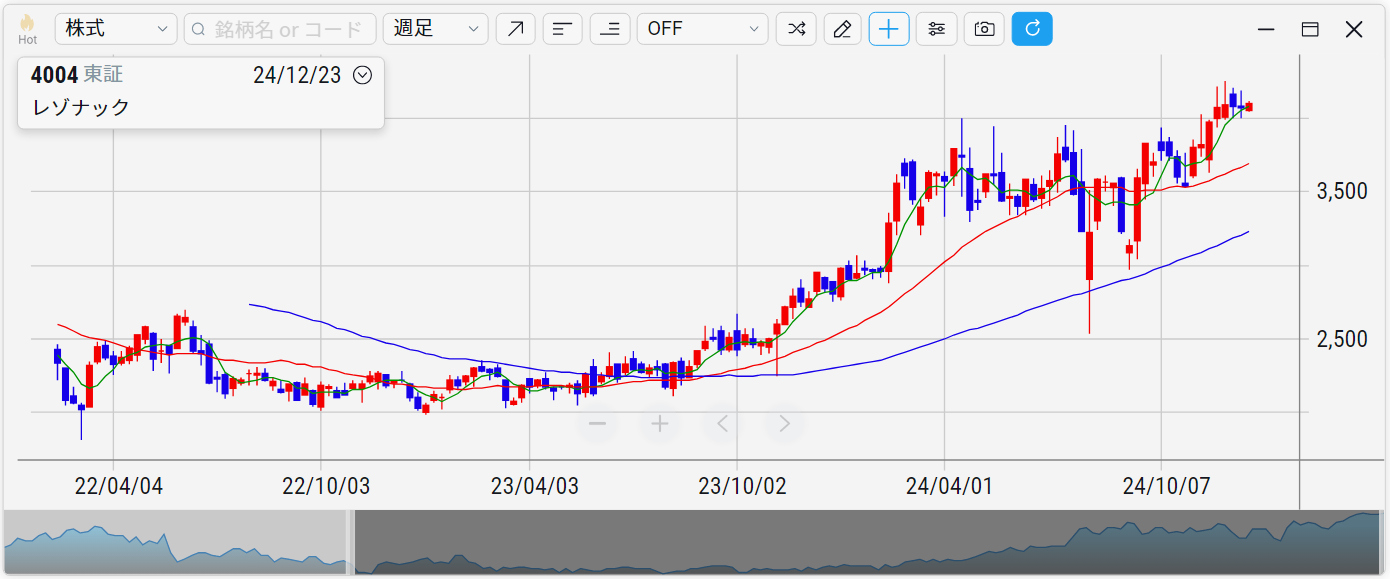Image resolution: width=1390 pixels, height=579 pixels.
Task: Minimize the chart window
Action: point(1266,30)
